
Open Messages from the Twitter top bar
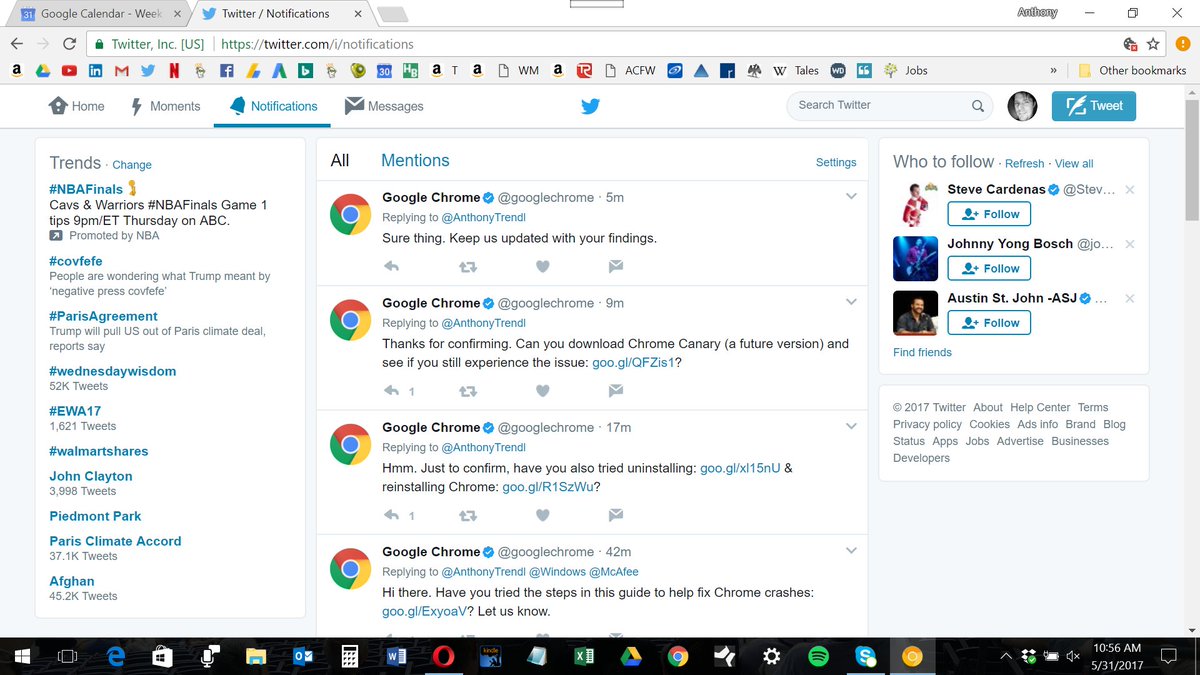tap(384, 106)
